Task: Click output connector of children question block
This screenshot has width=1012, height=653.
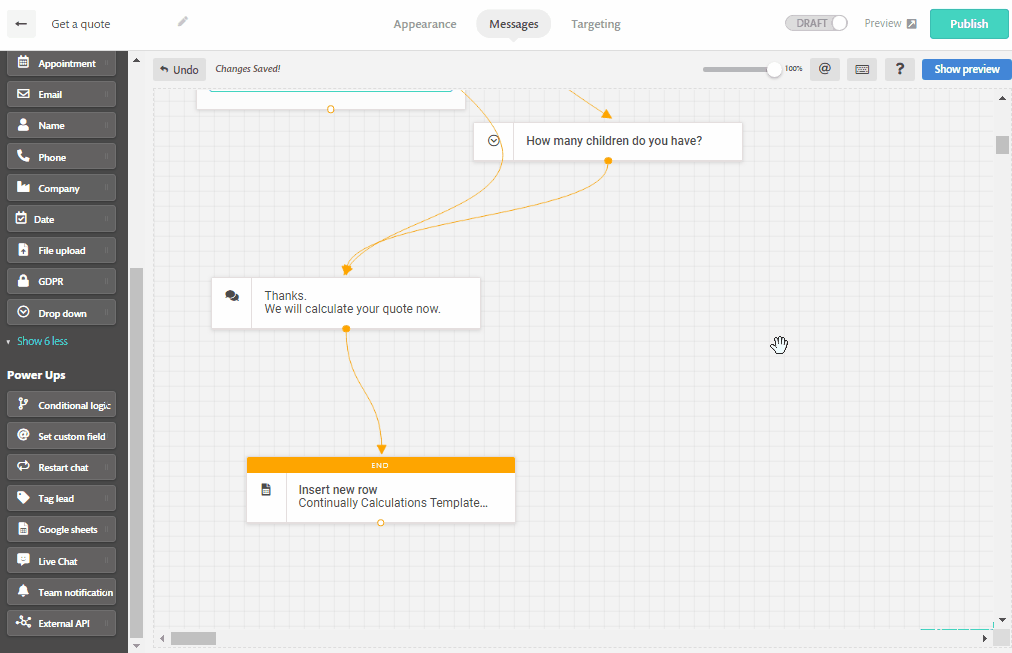Action: pyautogui.click(x=608, y=161)
